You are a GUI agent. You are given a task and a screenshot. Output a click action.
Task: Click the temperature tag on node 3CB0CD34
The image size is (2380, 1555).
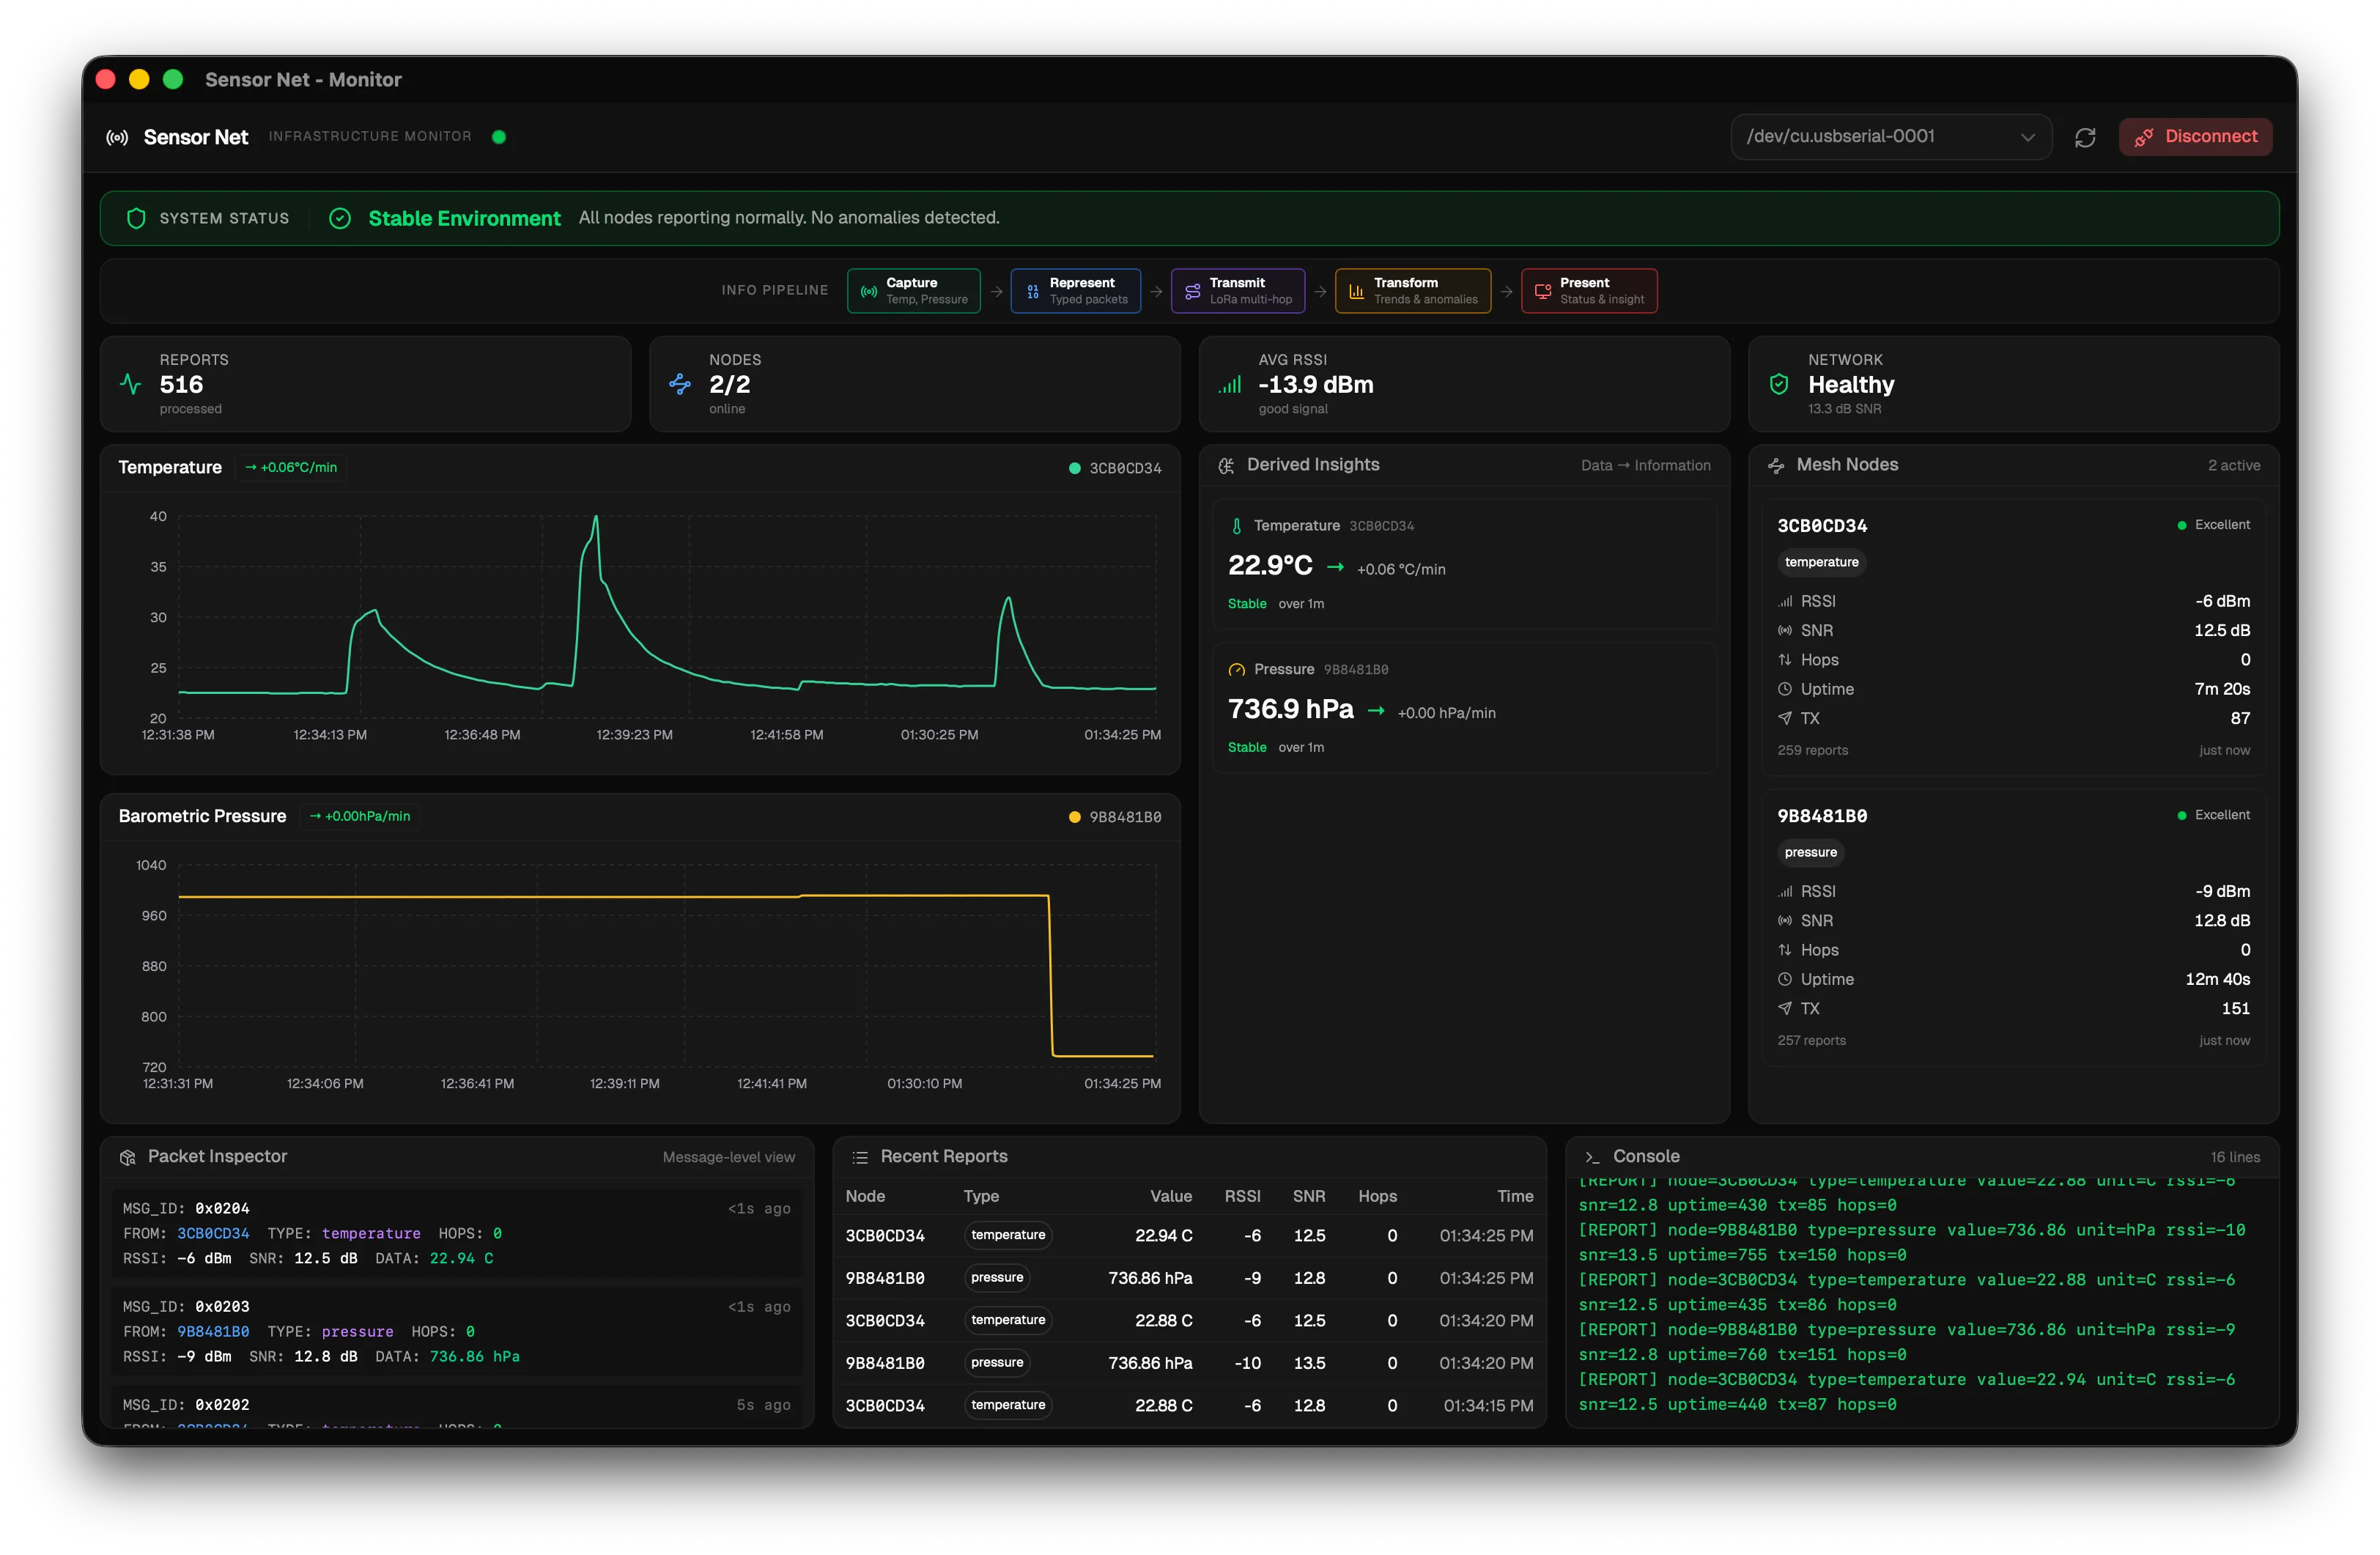tap(1822, 562)
